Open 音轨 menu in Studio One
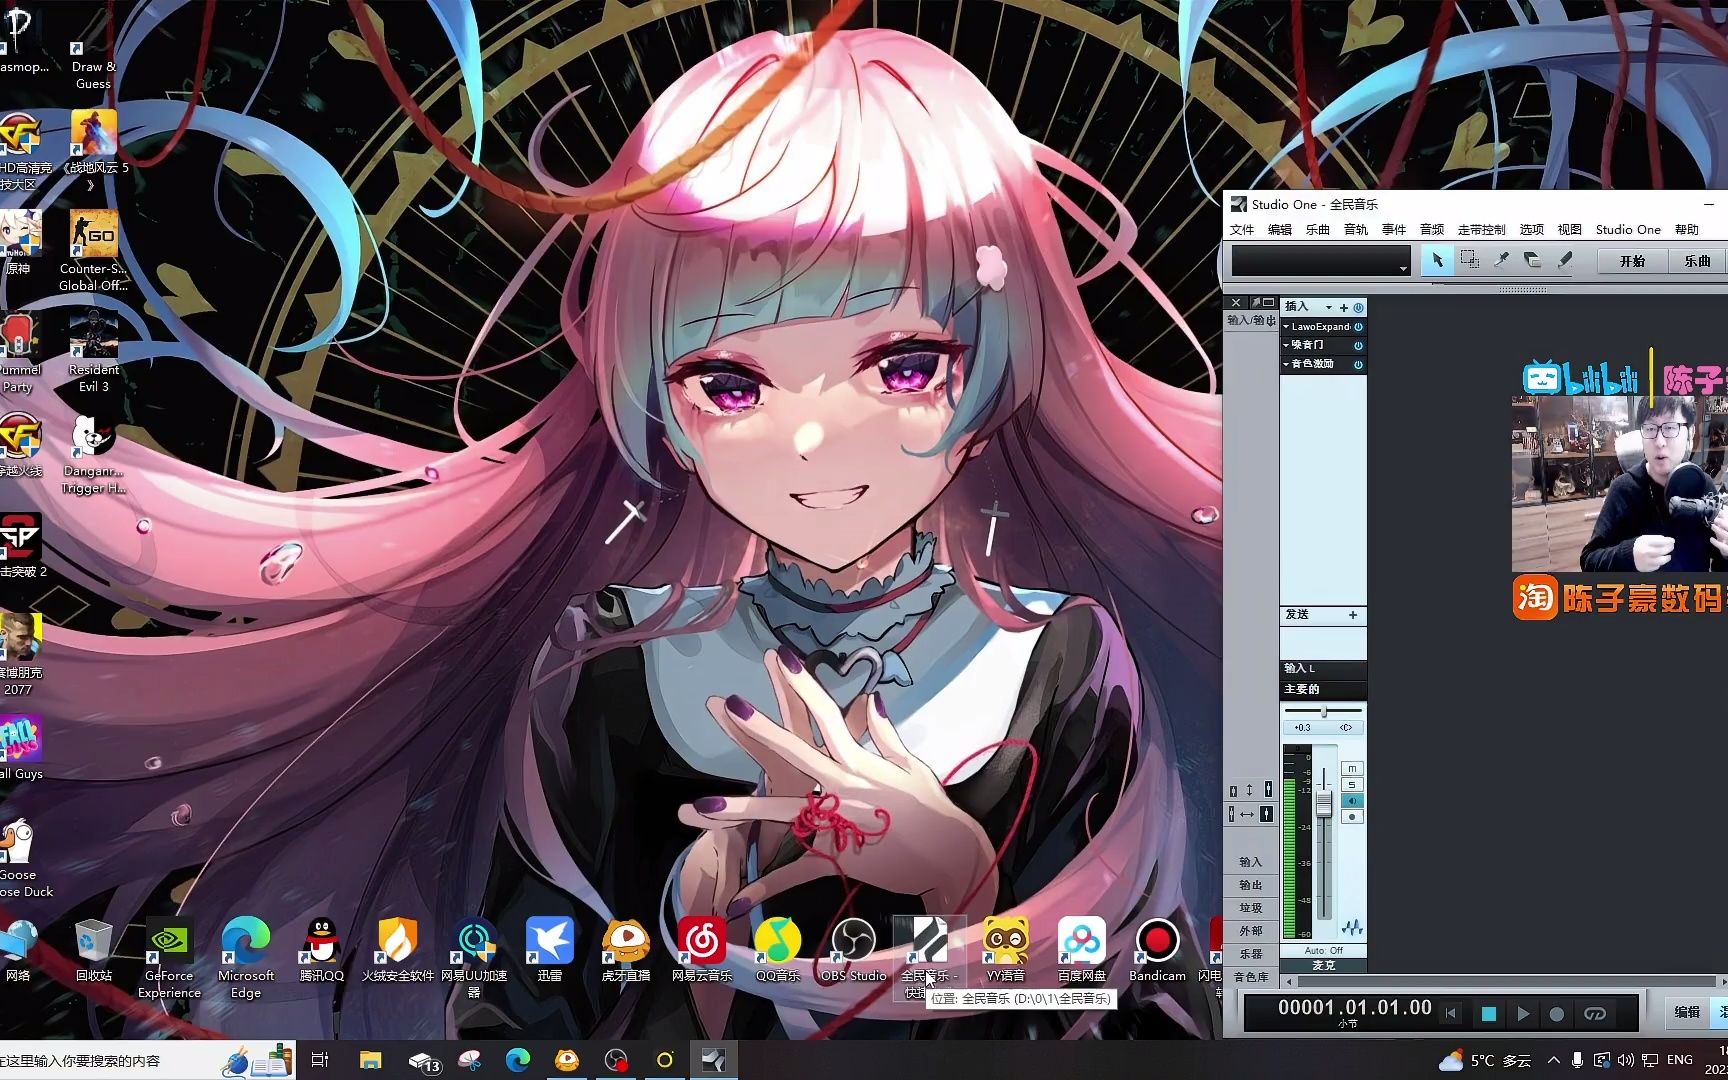1728x1080 pixels. point(1356,230)
